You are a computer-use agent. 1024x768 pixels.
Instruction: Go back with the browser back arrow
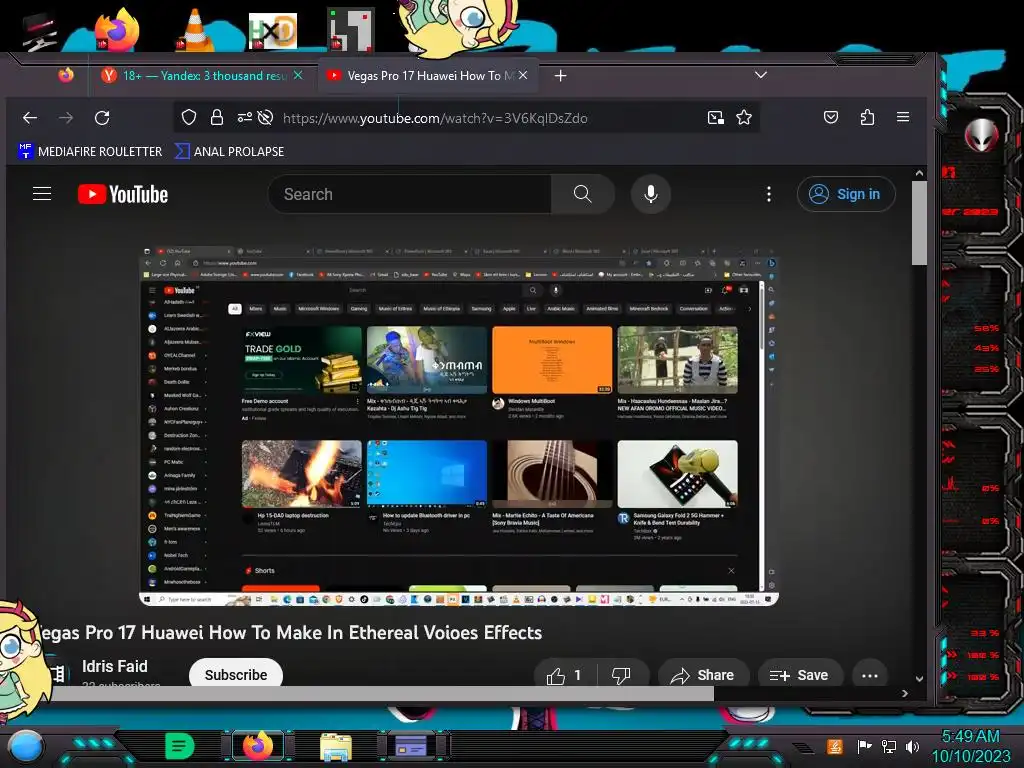(30, 118)
